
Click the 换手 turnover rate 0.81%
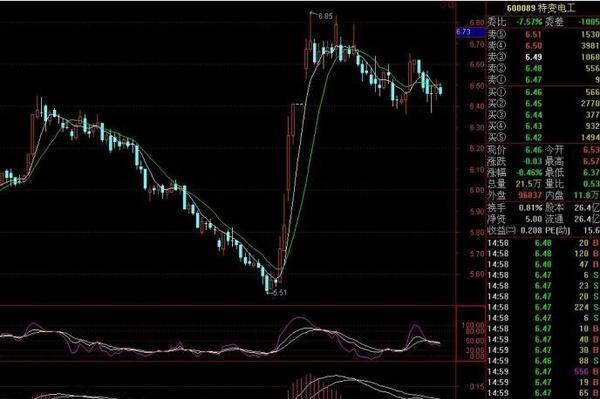click(531, 208)
